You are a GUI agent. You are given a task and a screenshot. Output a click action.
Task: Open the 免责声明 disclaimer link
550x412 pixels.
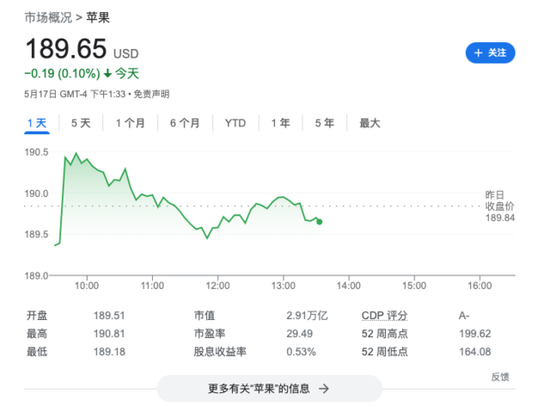click(x=152, y=94)
